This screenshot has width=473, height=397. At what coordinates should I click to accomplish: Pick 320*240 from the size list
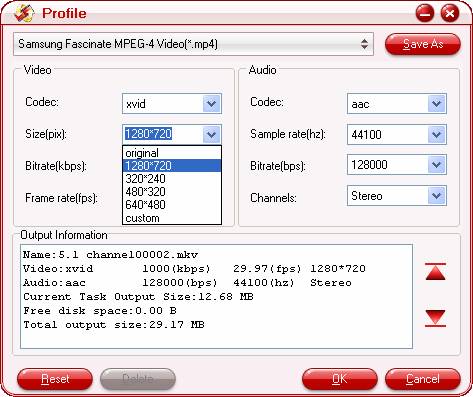tap(172, 179)
